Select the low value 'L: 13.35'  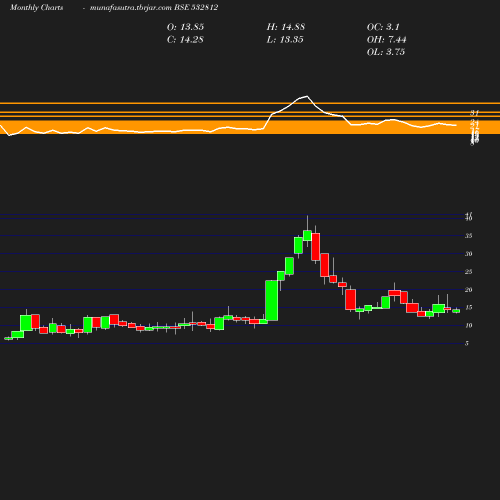pyautogui.click(x=285, y=40)
